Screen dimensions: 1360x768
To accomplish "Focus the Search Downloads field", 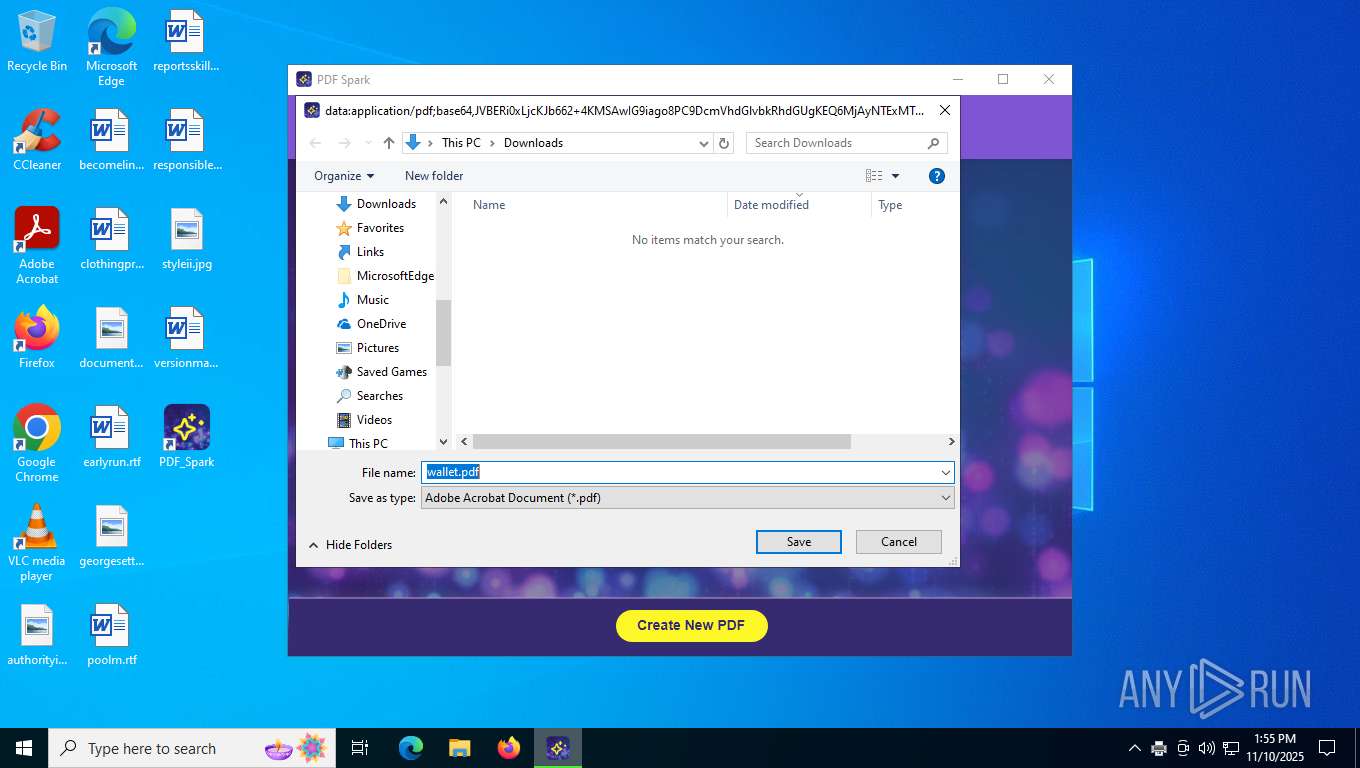I will pos(846,143).
